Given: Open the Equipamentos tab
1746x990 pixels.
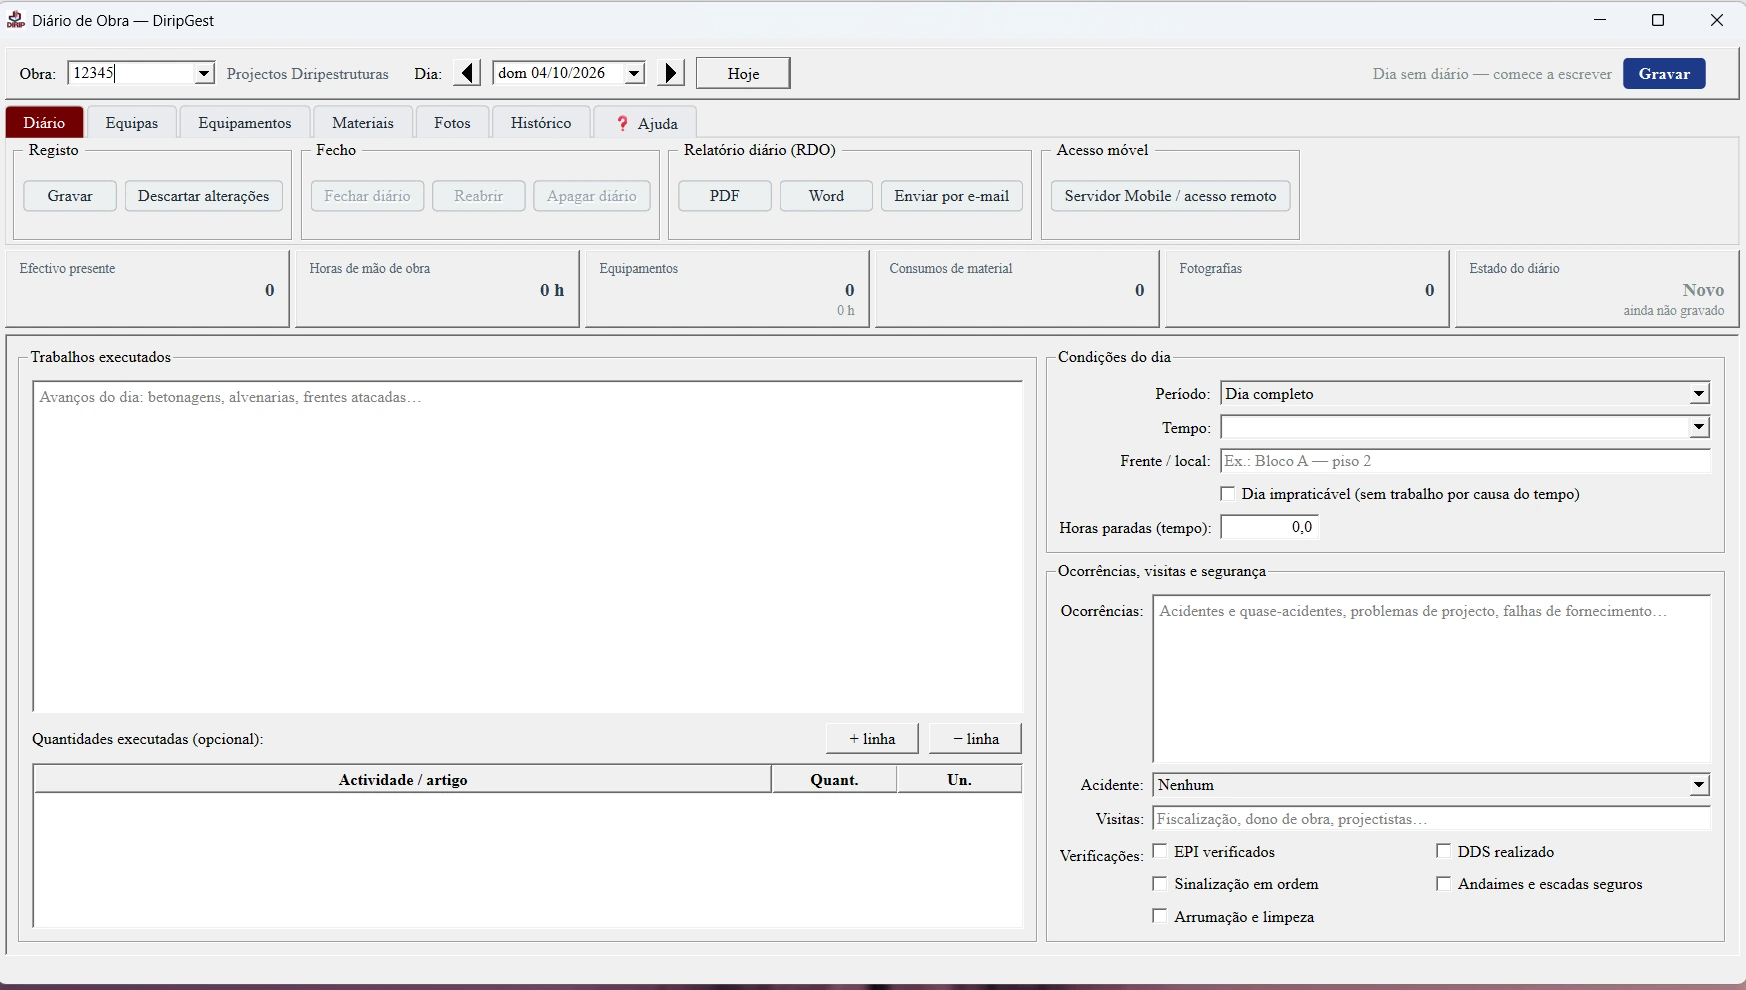Looking at the screenshot, I should tap(245, 123).
